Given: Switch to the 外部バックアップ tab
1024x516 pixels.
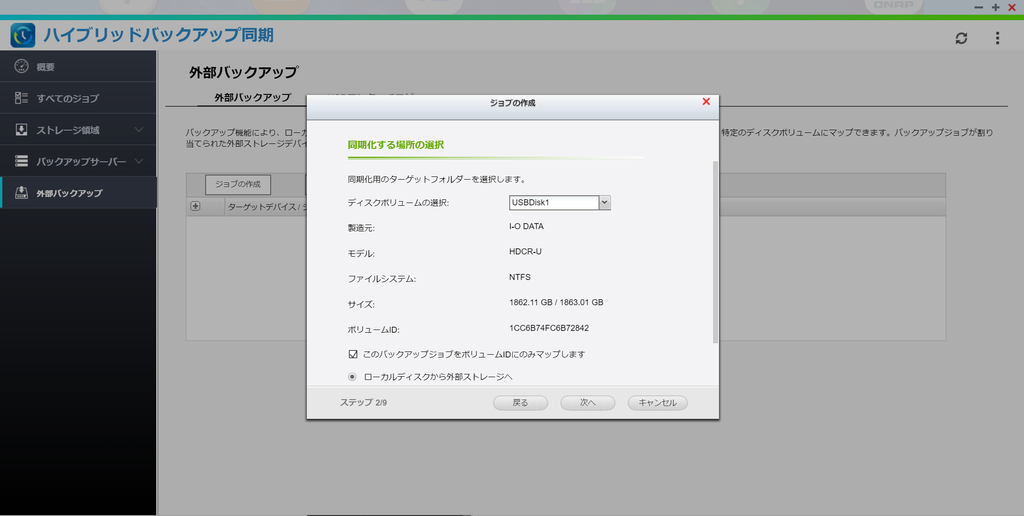Looking at the screenshot, I should [252, 97].
